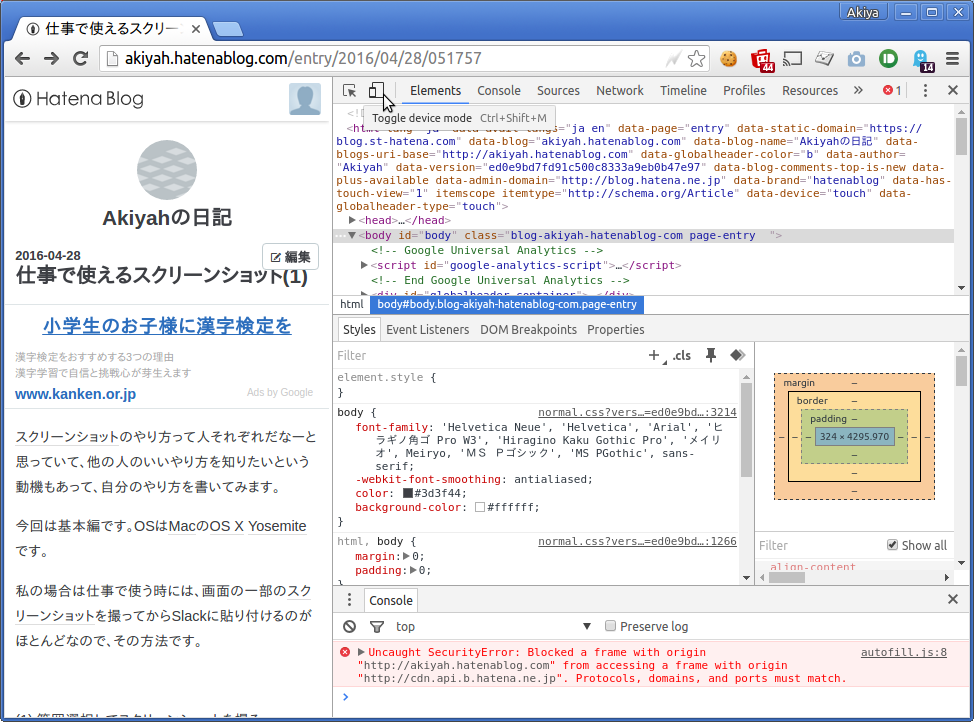Image resolution: width=974 pixels, height=722 pixels.
Task: Click the html breadcrumb item
Action: 352,304
